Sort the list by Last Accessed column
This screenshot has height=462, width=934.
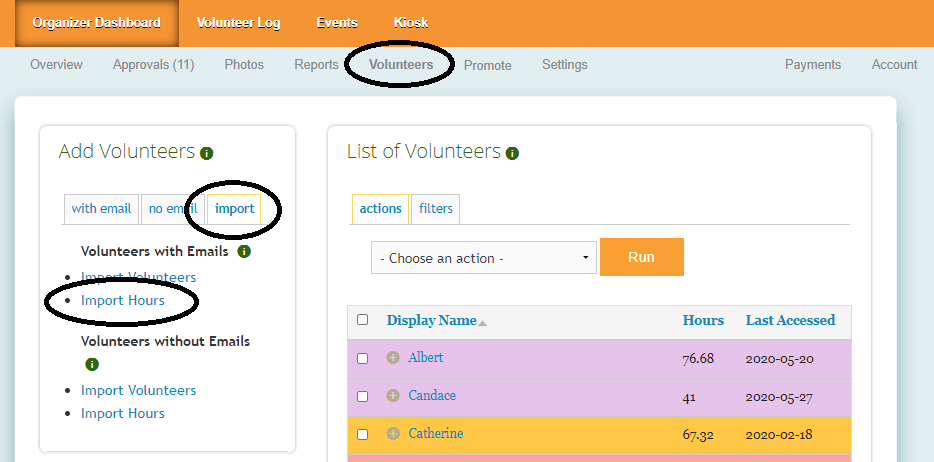tap(790, 320)
